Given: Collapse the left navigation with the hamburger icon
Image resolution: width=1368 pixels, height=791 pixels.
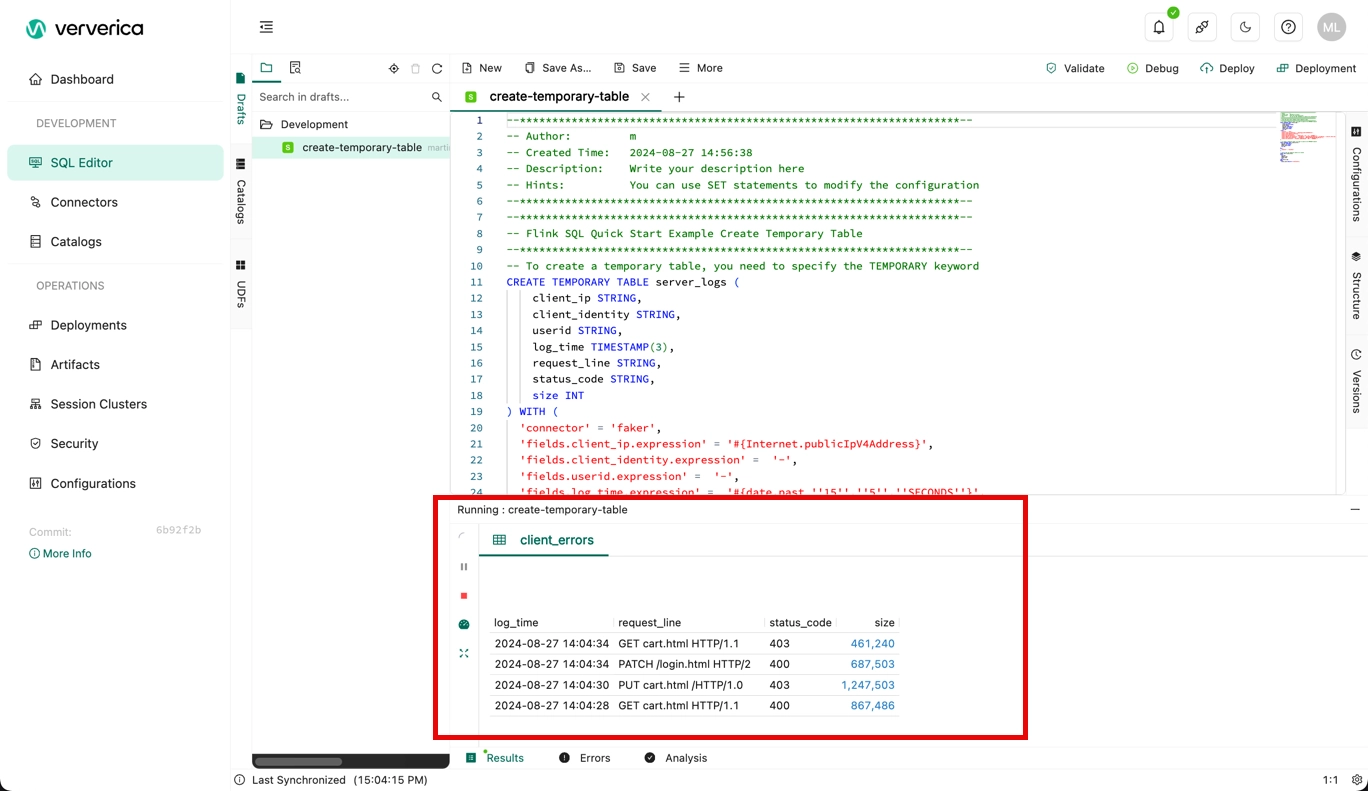Looking at the screenshot, I should pyautogui.click(x=266, y=27).
